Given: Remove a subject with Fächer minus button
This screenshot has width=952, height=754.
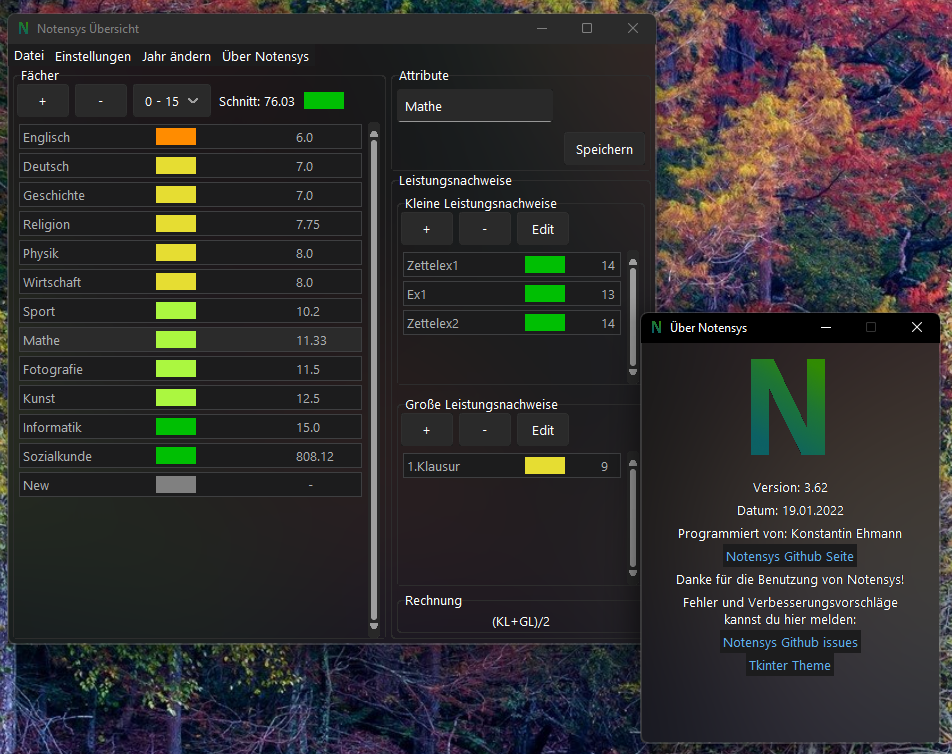Looking at the screenshot, I should tap(101, 101).
